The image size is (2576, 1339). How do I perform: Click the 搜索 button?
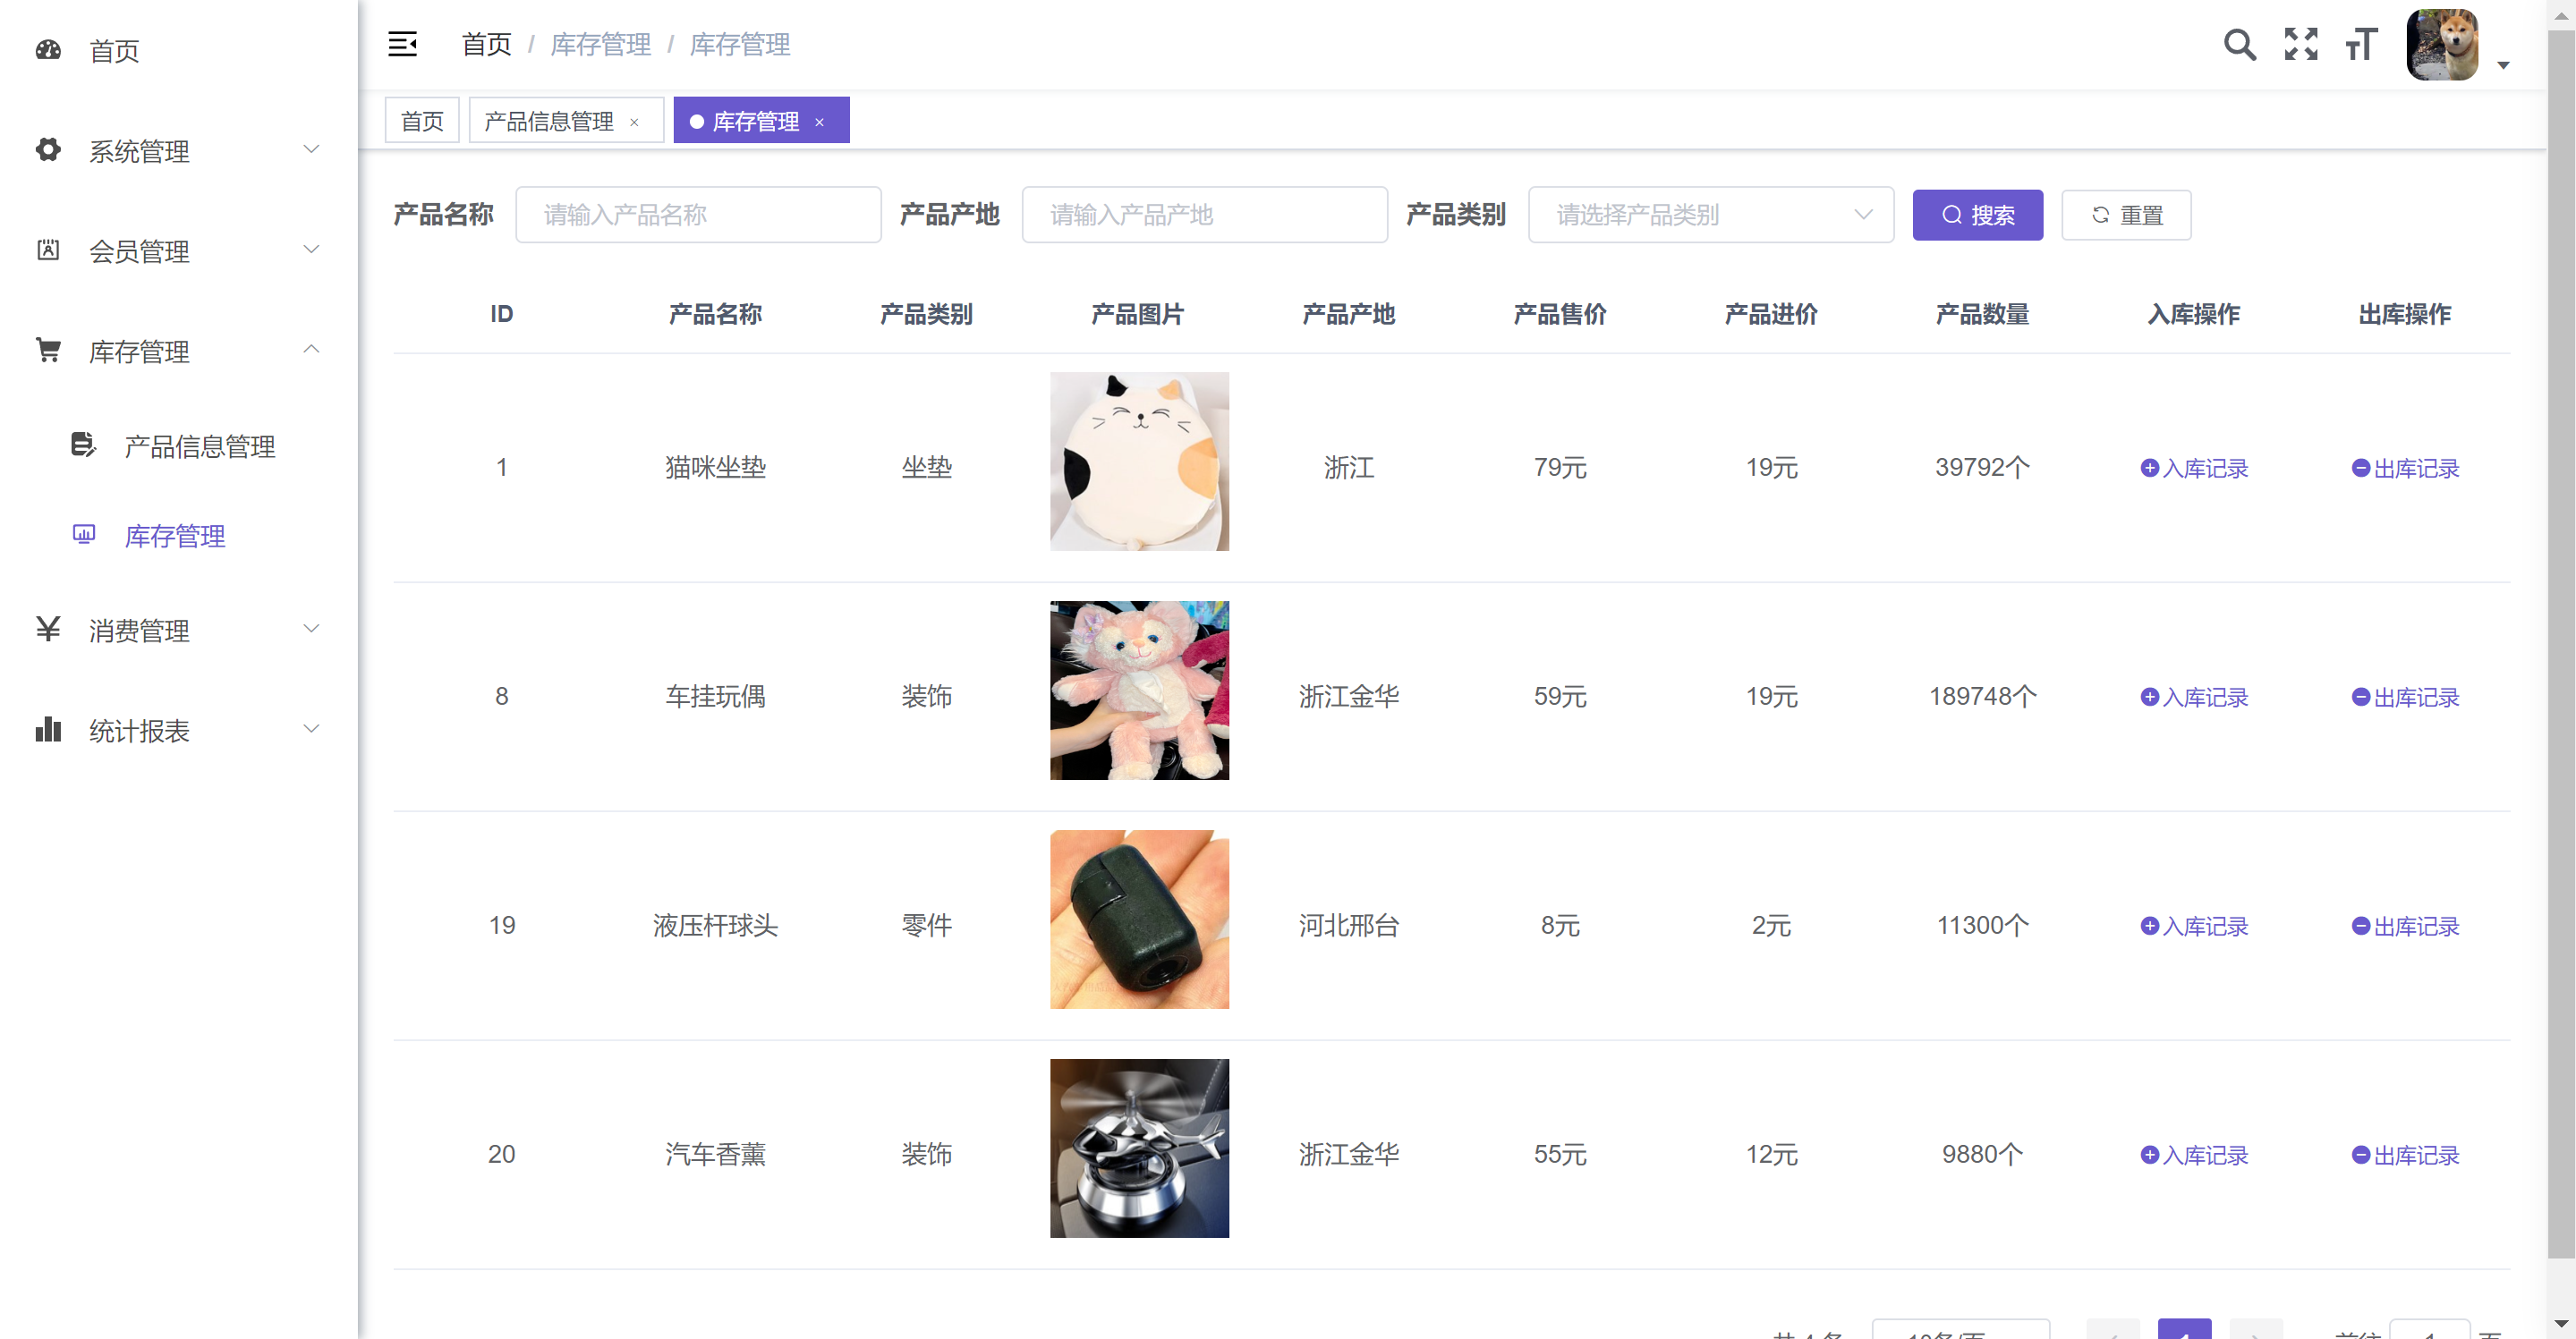tap(1977, 215)
